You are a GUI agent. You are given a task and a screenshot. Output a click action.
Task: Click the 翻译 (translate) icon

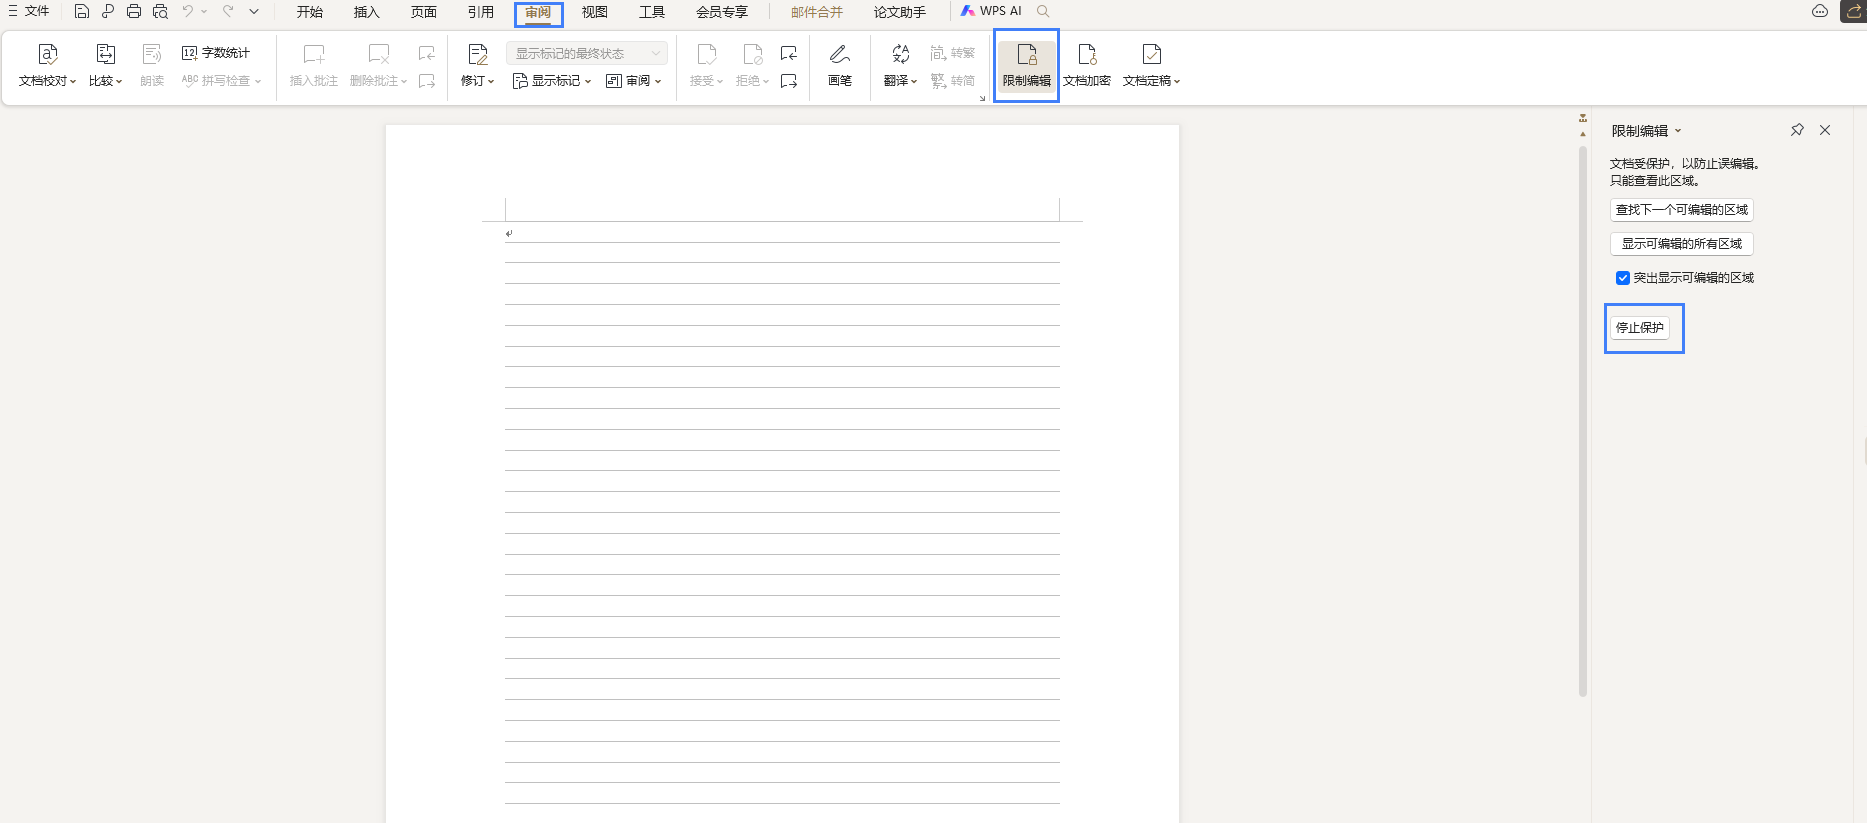coord(900,55)
